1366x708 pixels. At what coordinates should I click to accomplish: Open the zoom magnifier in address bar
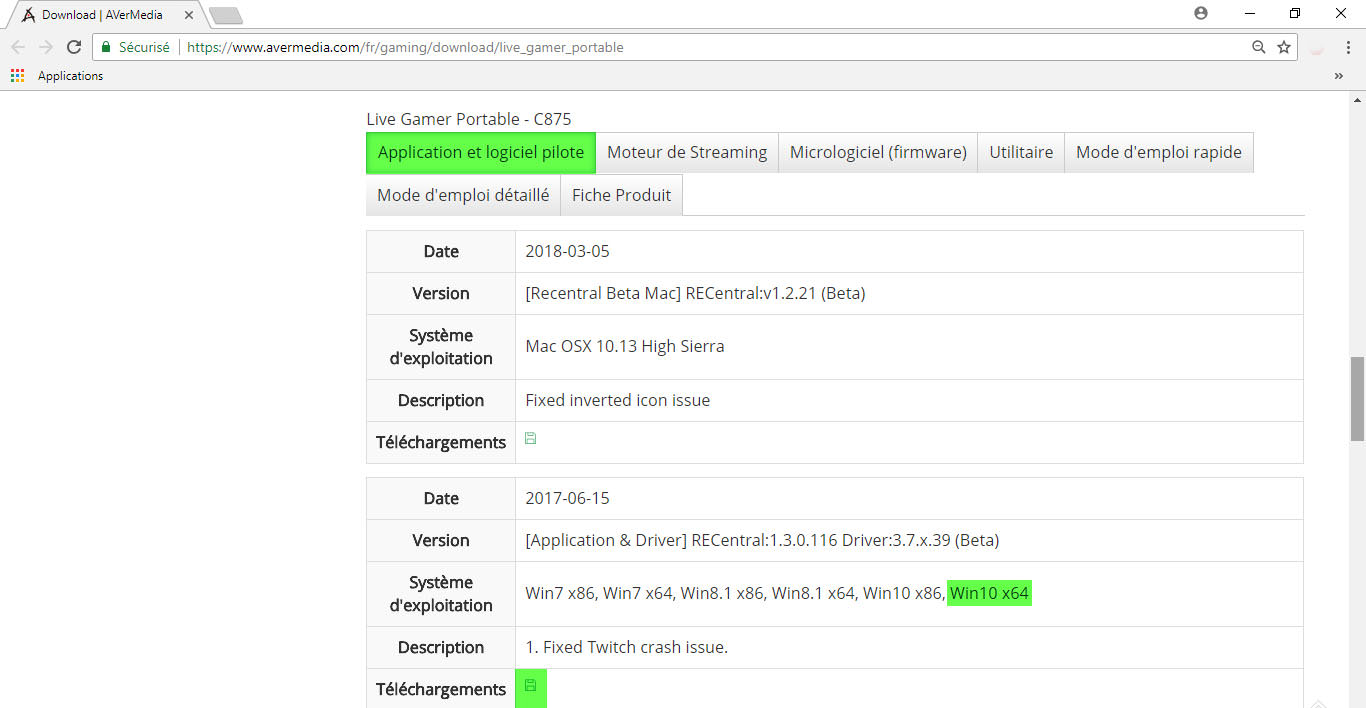click(x=1259, y=47)
